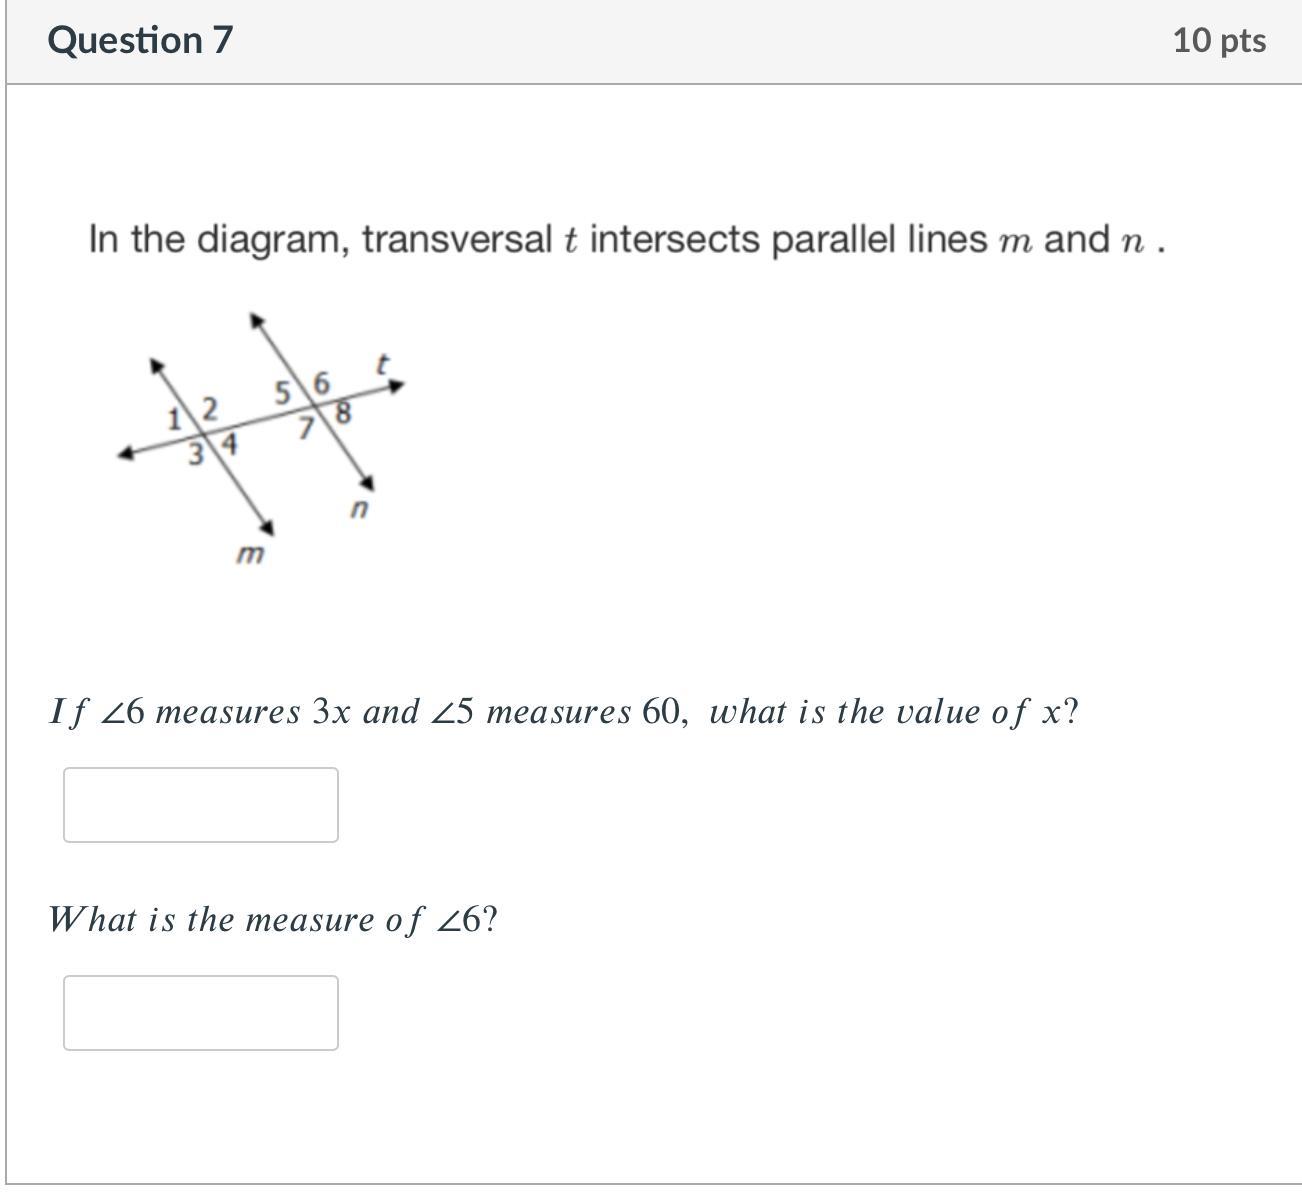Click the line label m below the diagram
This screenshot has height=1197, width=1302.
coord(249,553)
